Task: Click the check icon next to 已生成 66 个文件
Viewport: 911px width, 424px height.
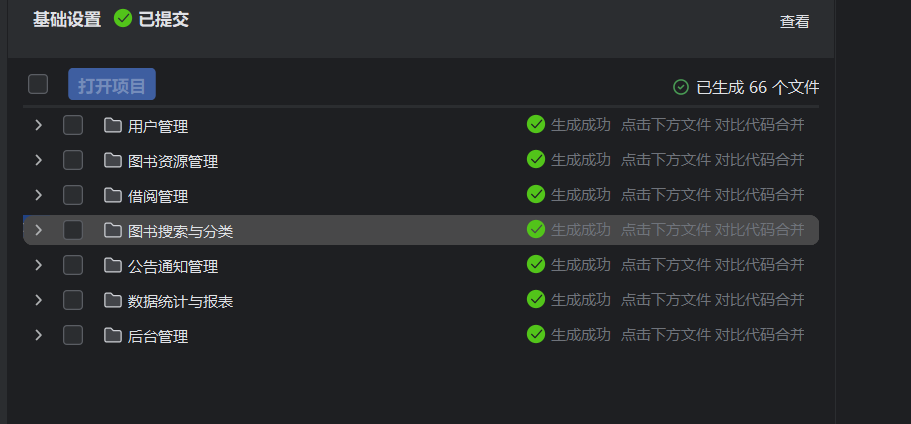Action: coord(681,87)
